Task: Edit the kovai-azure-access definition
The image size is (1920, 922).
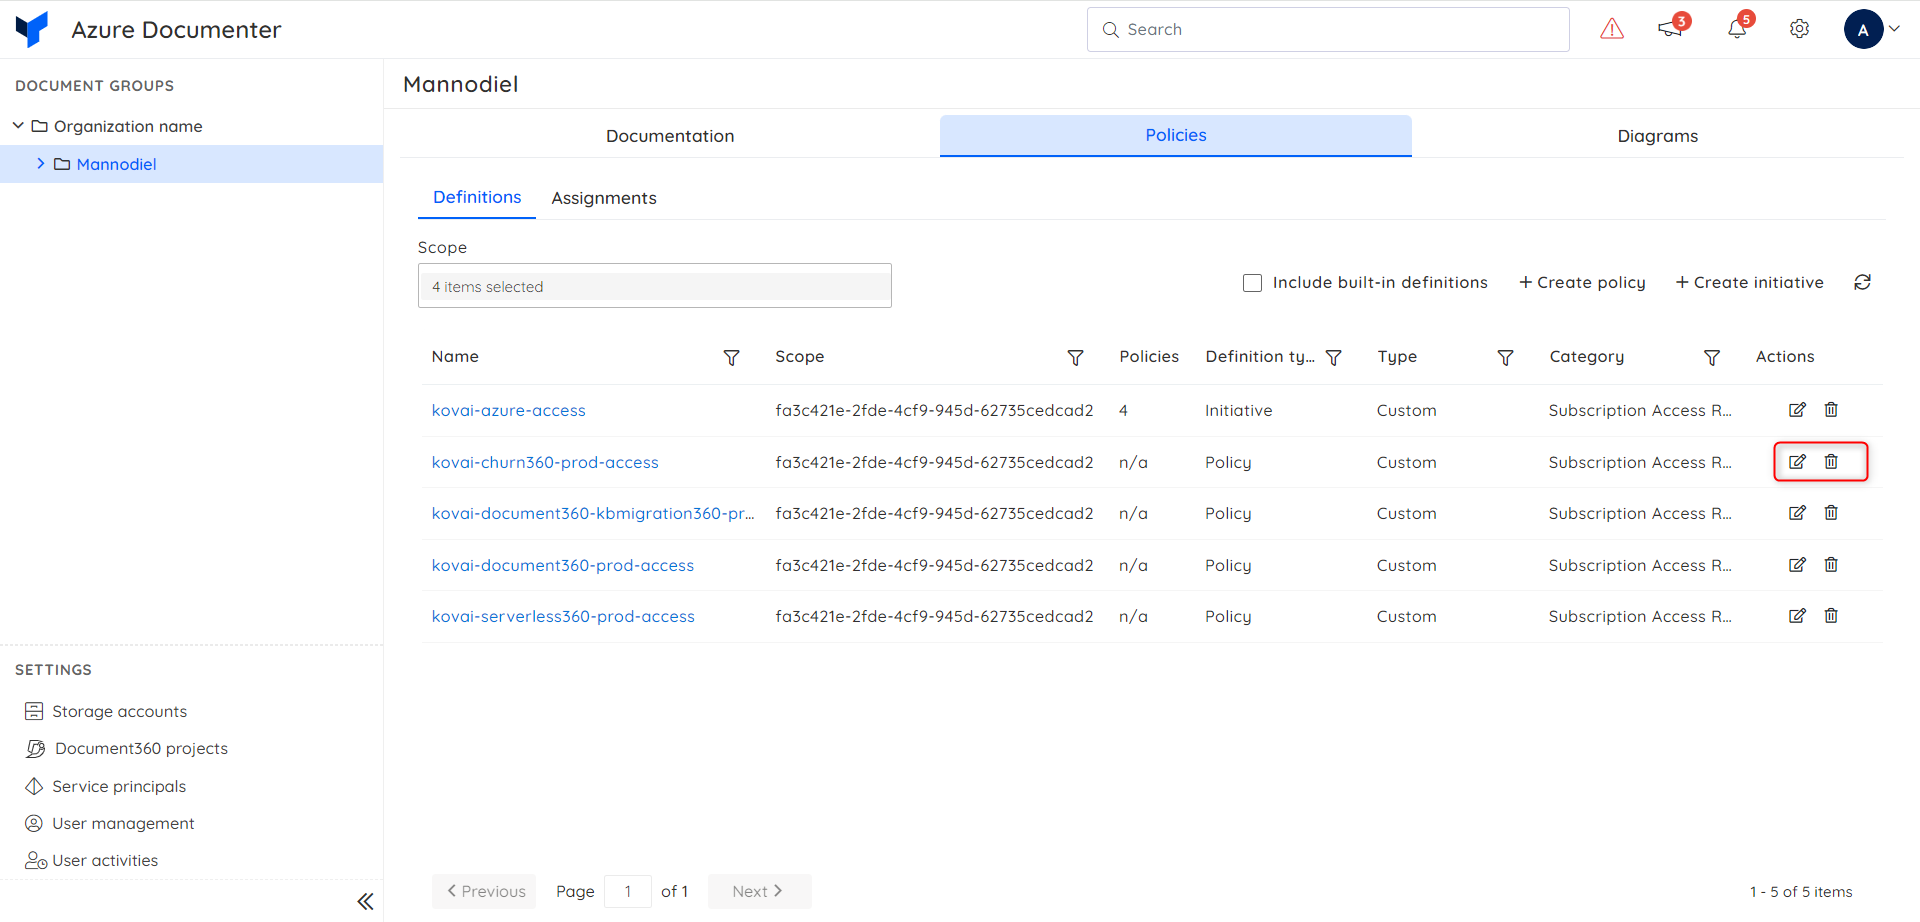Action: (1797, 409)
